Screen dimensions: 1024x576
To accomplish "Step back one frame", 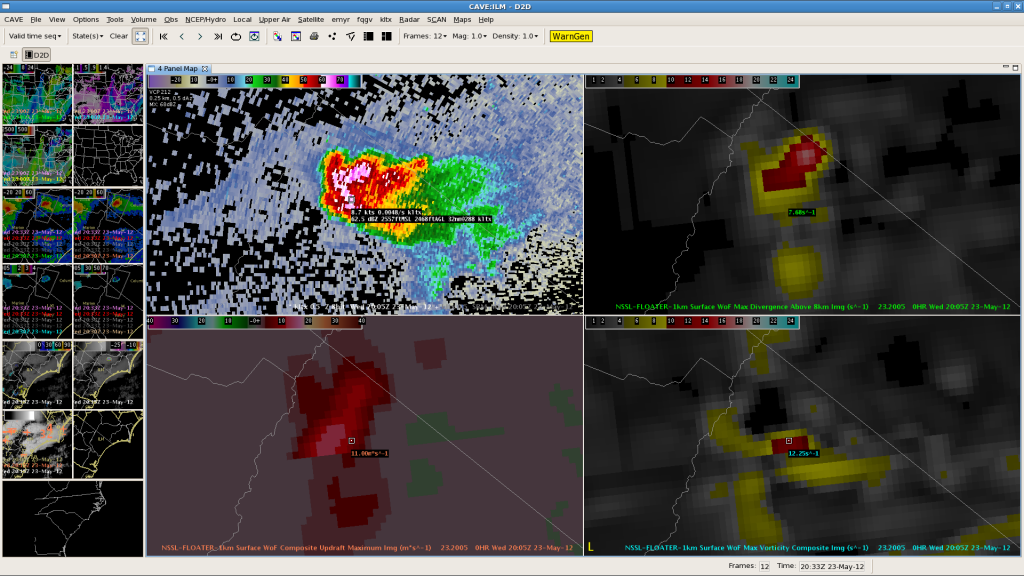I will point(182,36).
